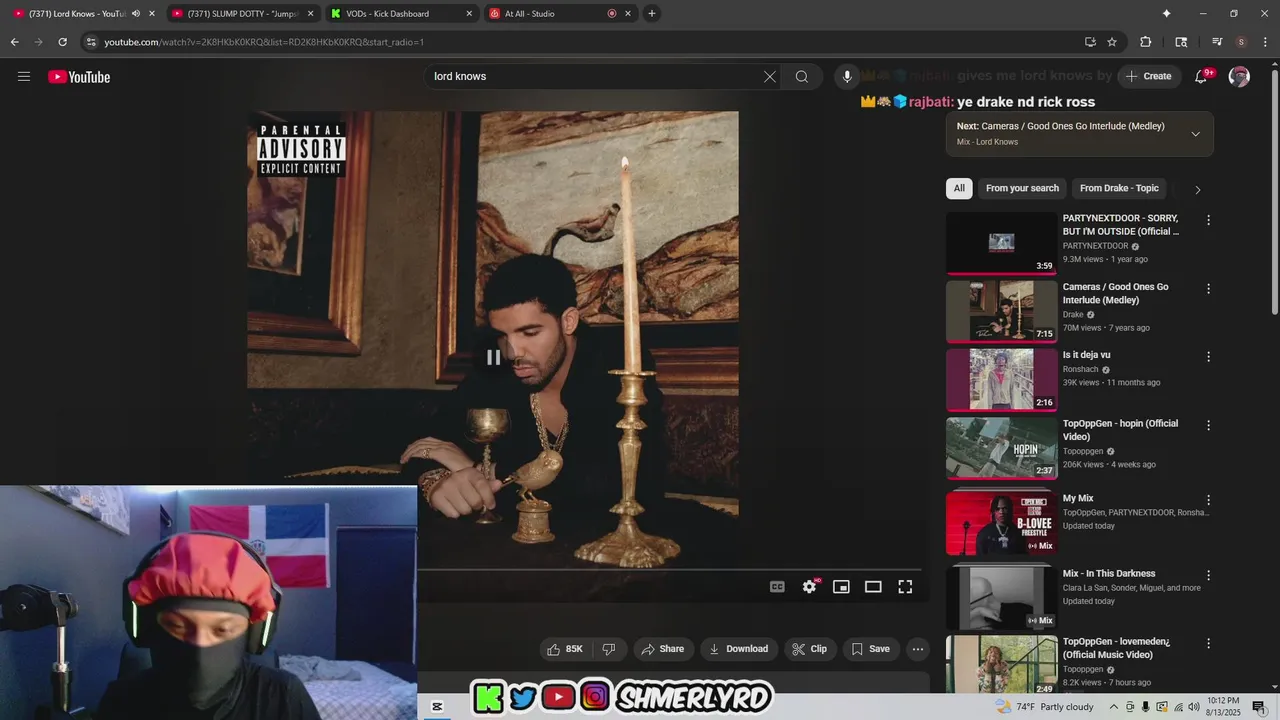The height and width of the screenshot is (720, 1280).
Task: Open the Topoppgen channel under hopin
Action: tap(1085, 451)
